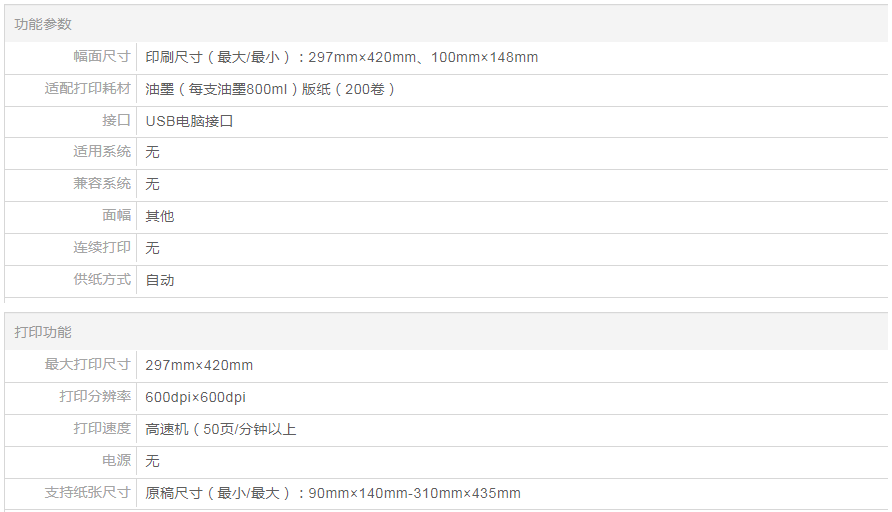The height and width of the screenshot is (512, 892).
Task: Select the 适配打印耗材 label
Action: [x=88, y=89]
